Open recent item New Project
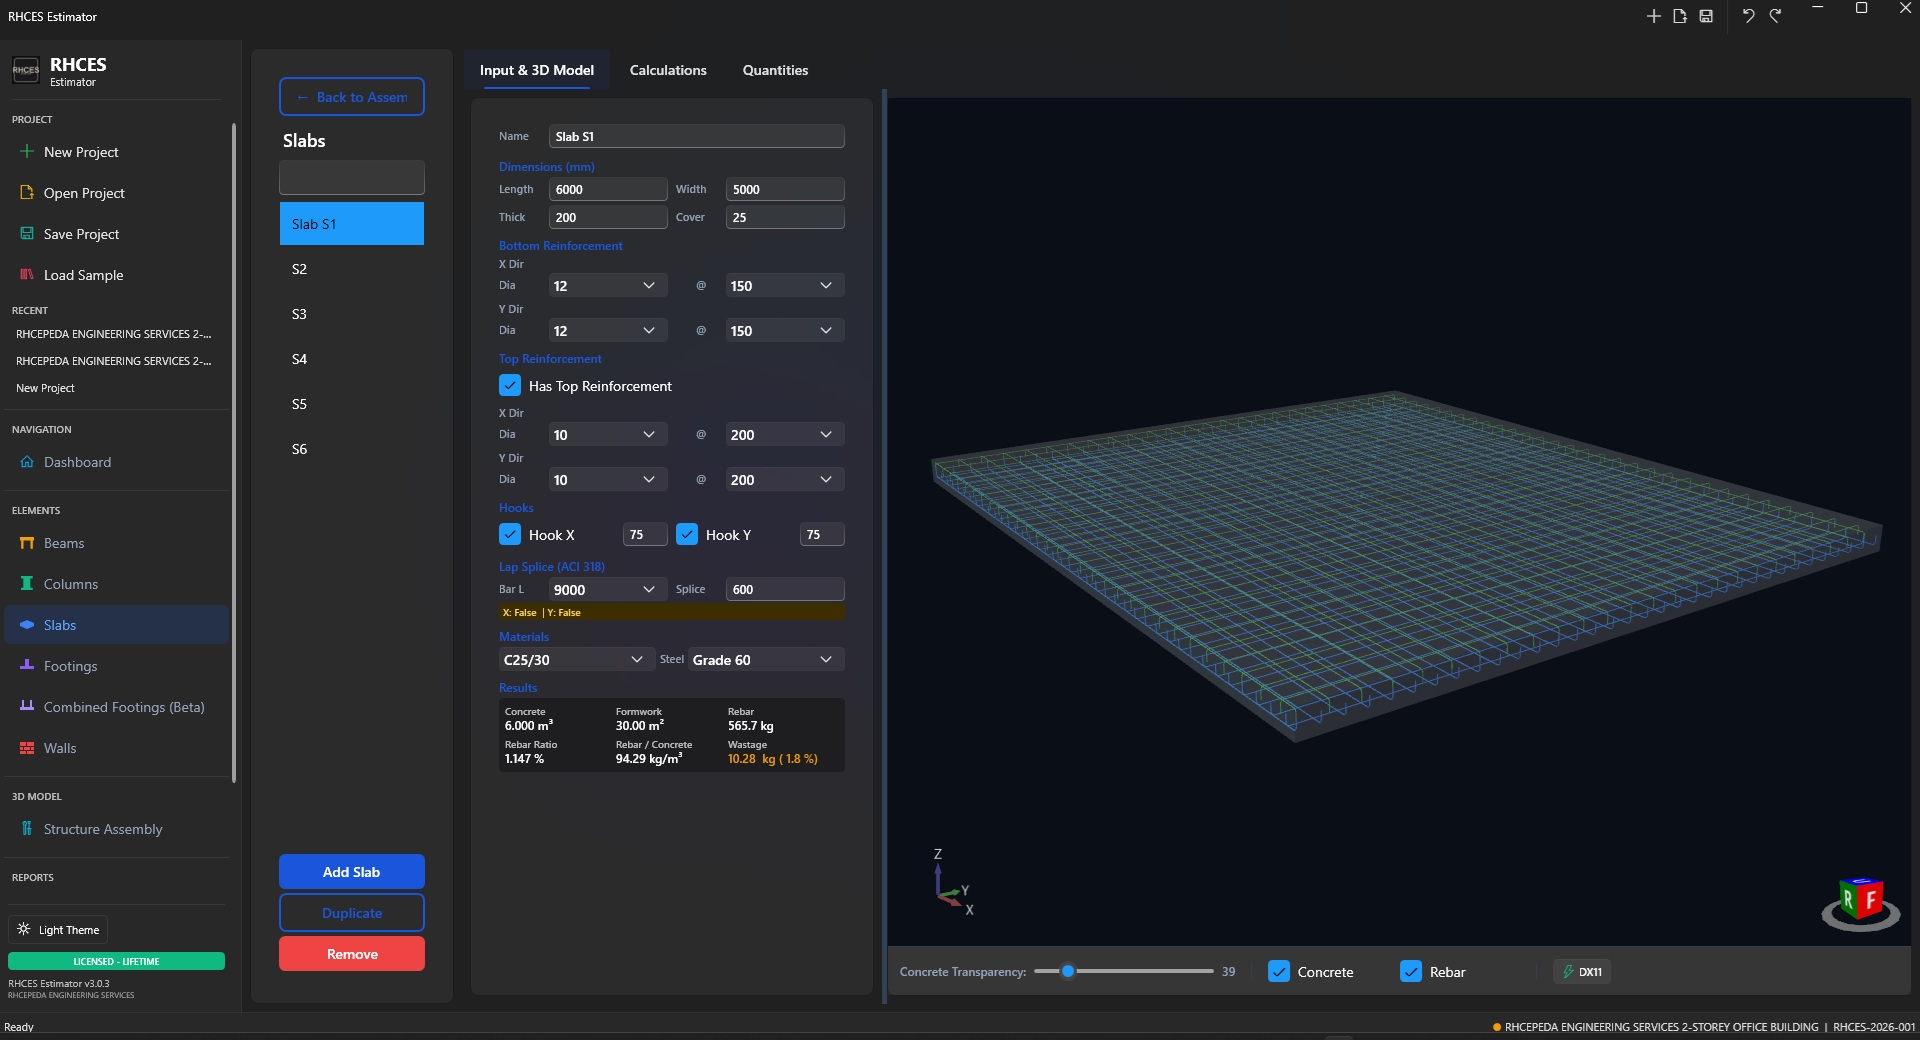The image size is (1920, 1040). coord(45,388)
